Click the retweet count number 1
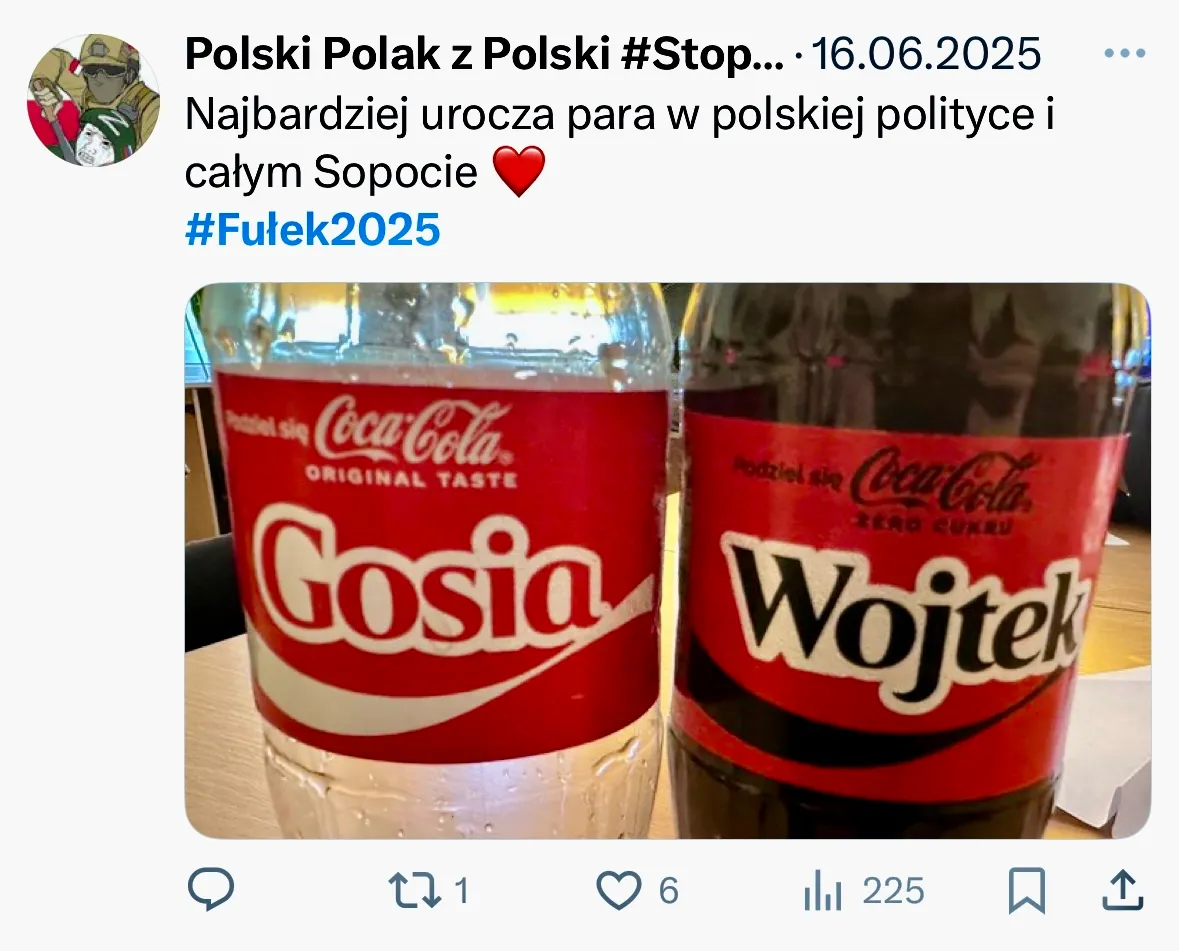The width and height of the screenshot is (1179, 951). tap(462, 890)
